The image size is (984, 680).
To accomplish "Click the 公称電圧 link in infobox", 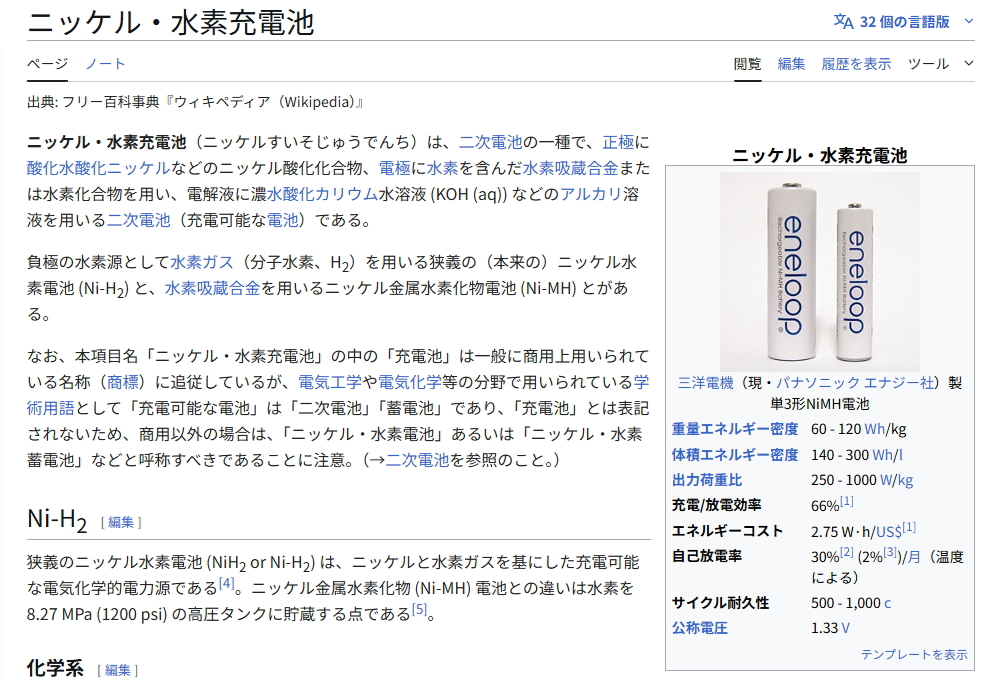I will [x=699, y=628].
